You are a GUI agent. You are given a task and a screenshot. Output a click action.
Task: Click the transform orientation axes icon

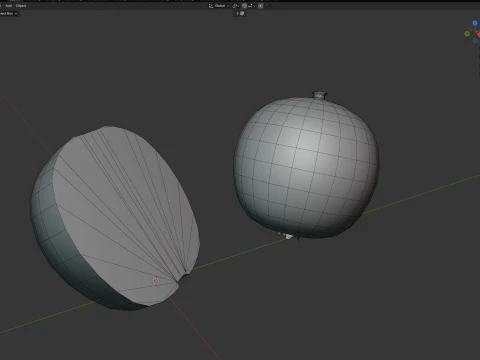coord(211,6)
